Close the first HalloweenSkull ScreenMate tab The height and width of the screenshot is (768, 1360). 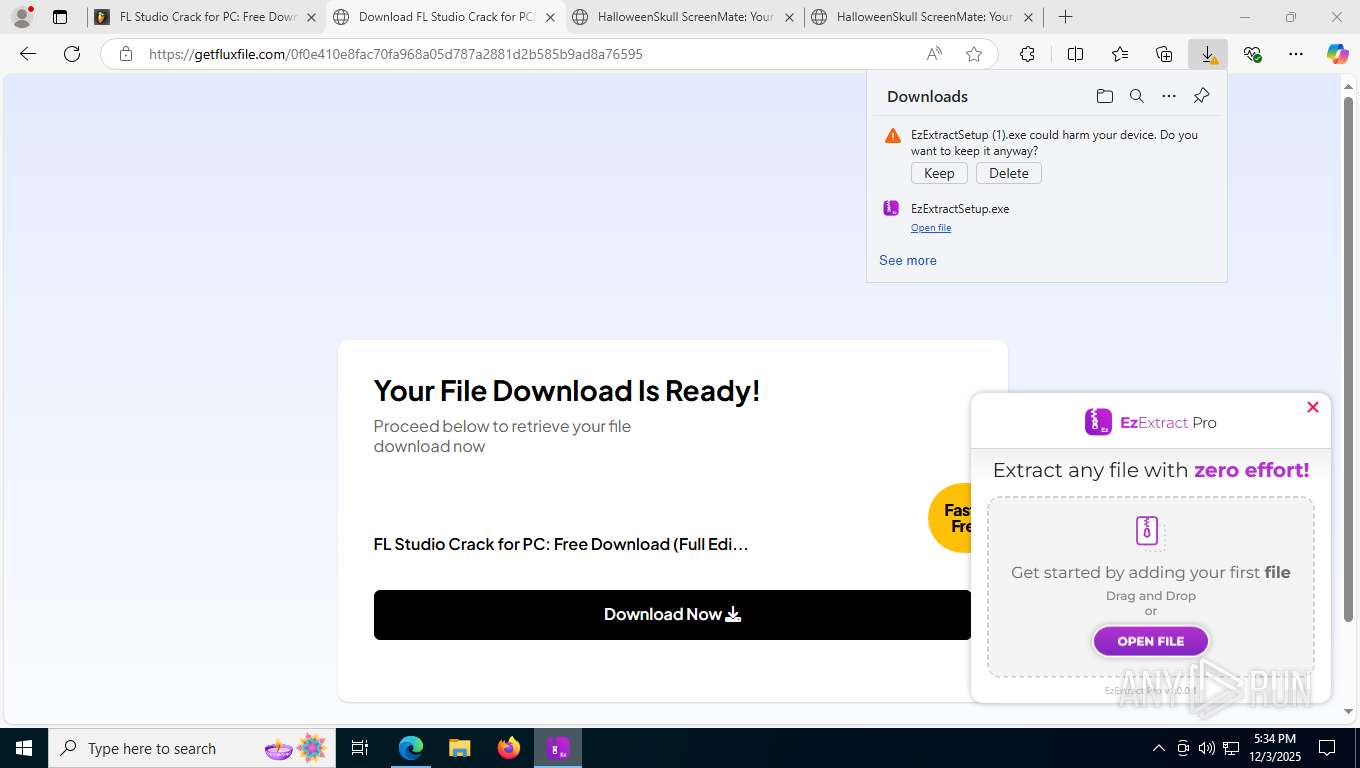pos(789,17)
